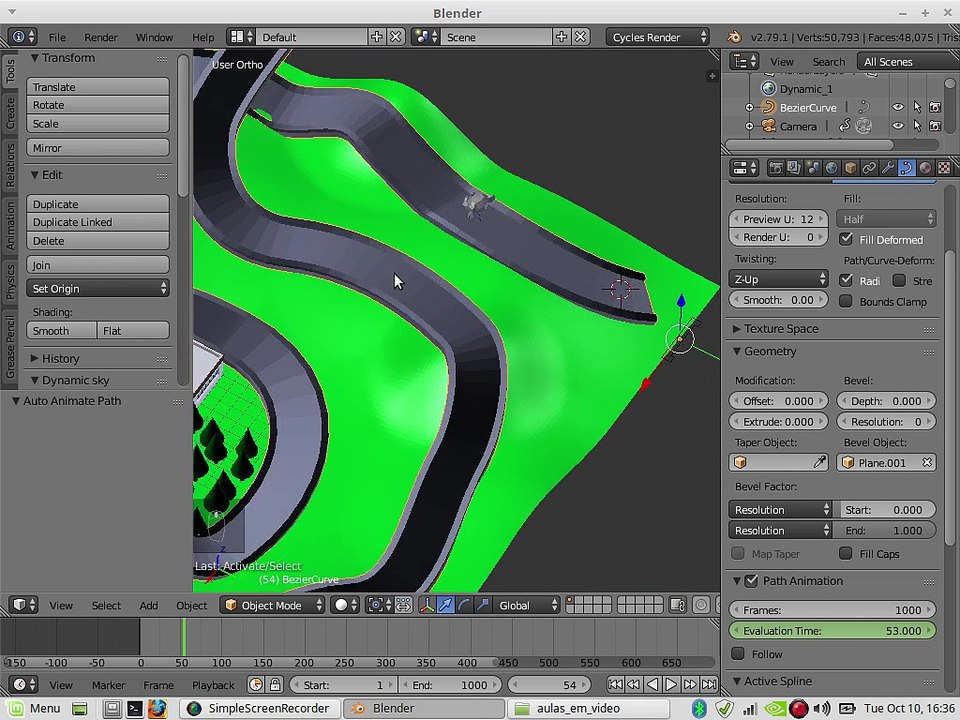The width and height of the screenshot is (960, 720).
Task: Click the pivot point selector icon
Action: (x=380, y=605)
